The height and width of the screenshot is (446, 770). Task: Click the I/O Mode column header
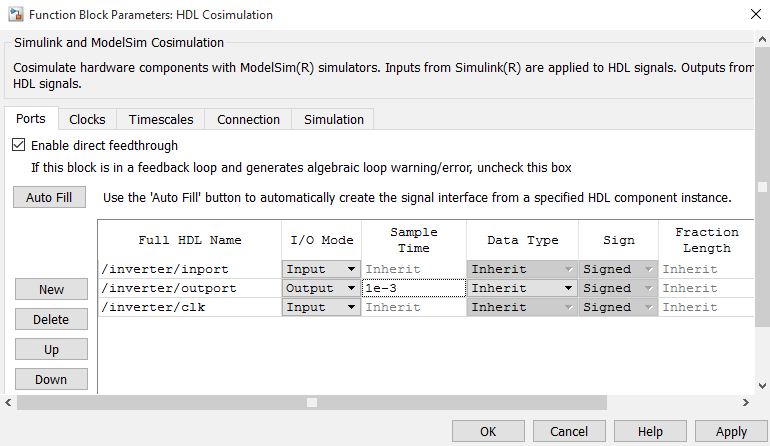[x=322, y=240]
